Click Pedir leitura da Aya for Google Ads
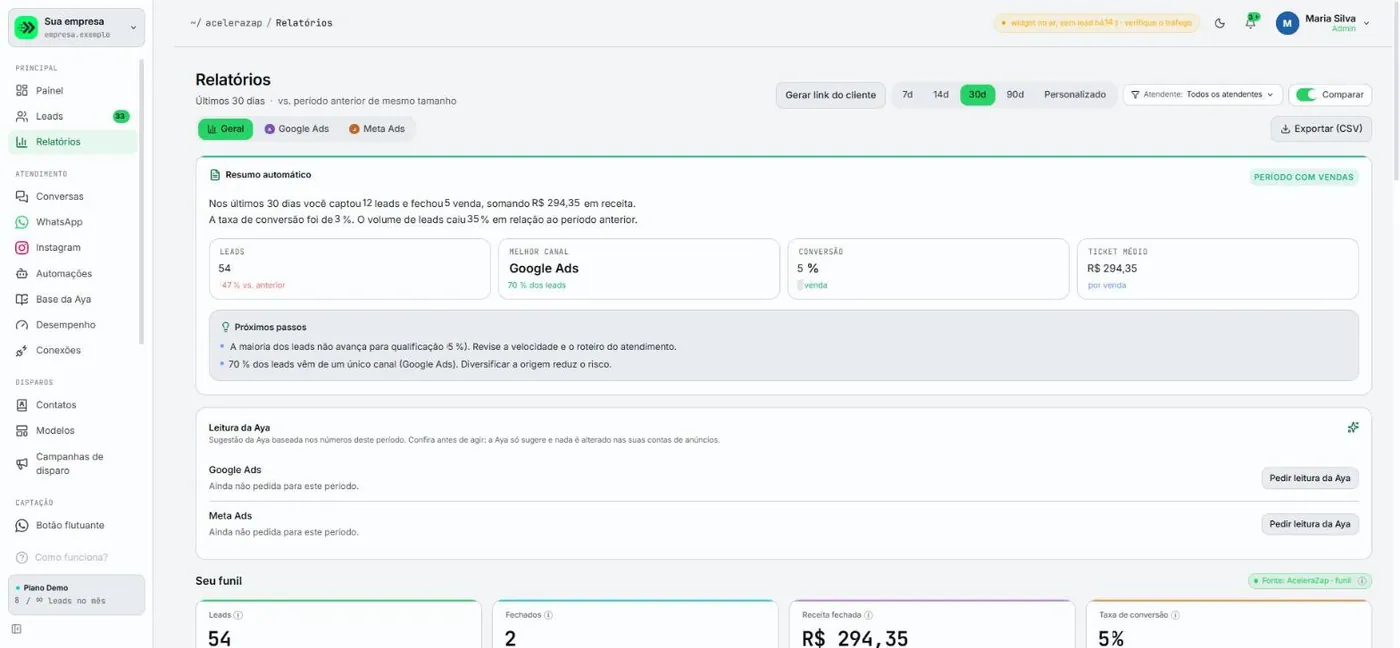This screenshot has height=648, width=1400. (x=1310, y=478)
